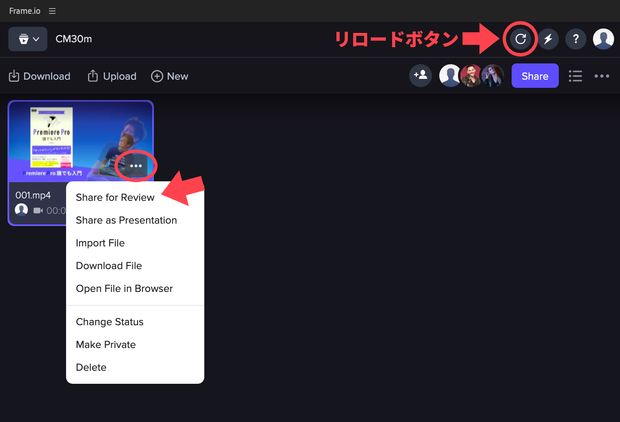Switch to list view icon

[x=575, y=76]
